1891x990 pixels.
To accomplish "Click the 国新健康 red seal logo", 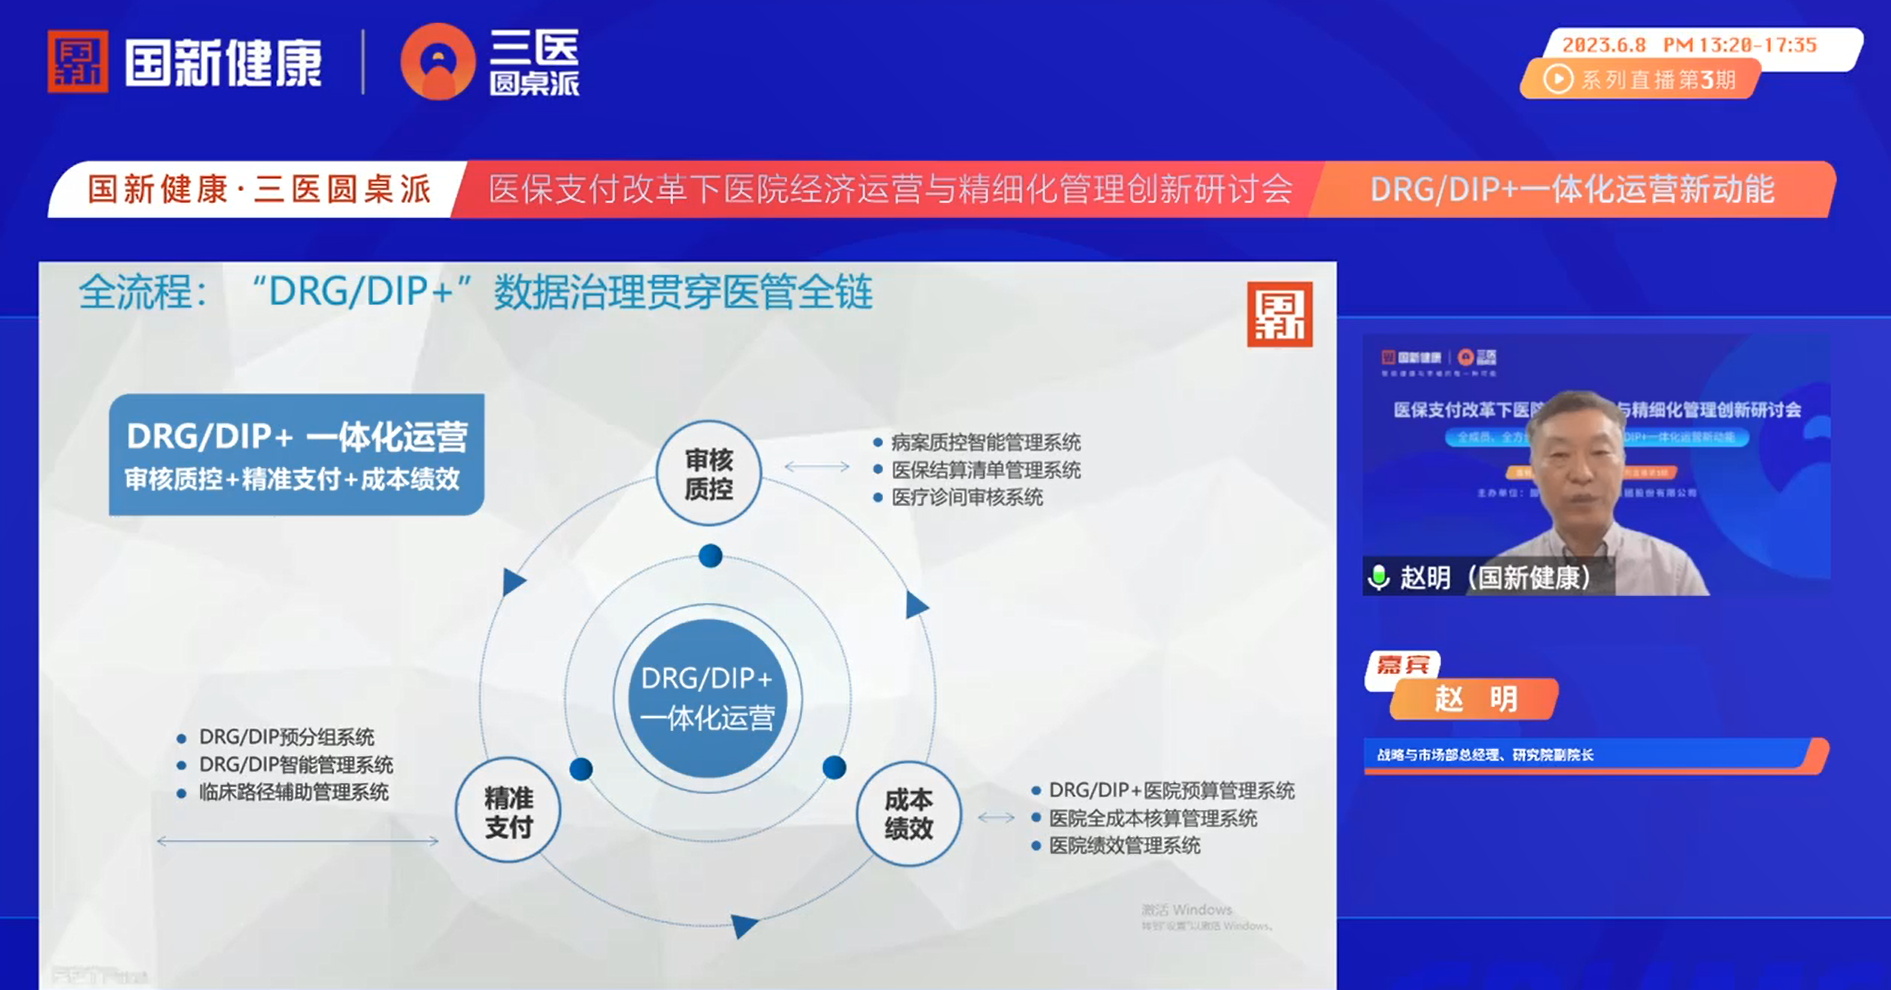I will pyautogui.click(x=77, y=62).
